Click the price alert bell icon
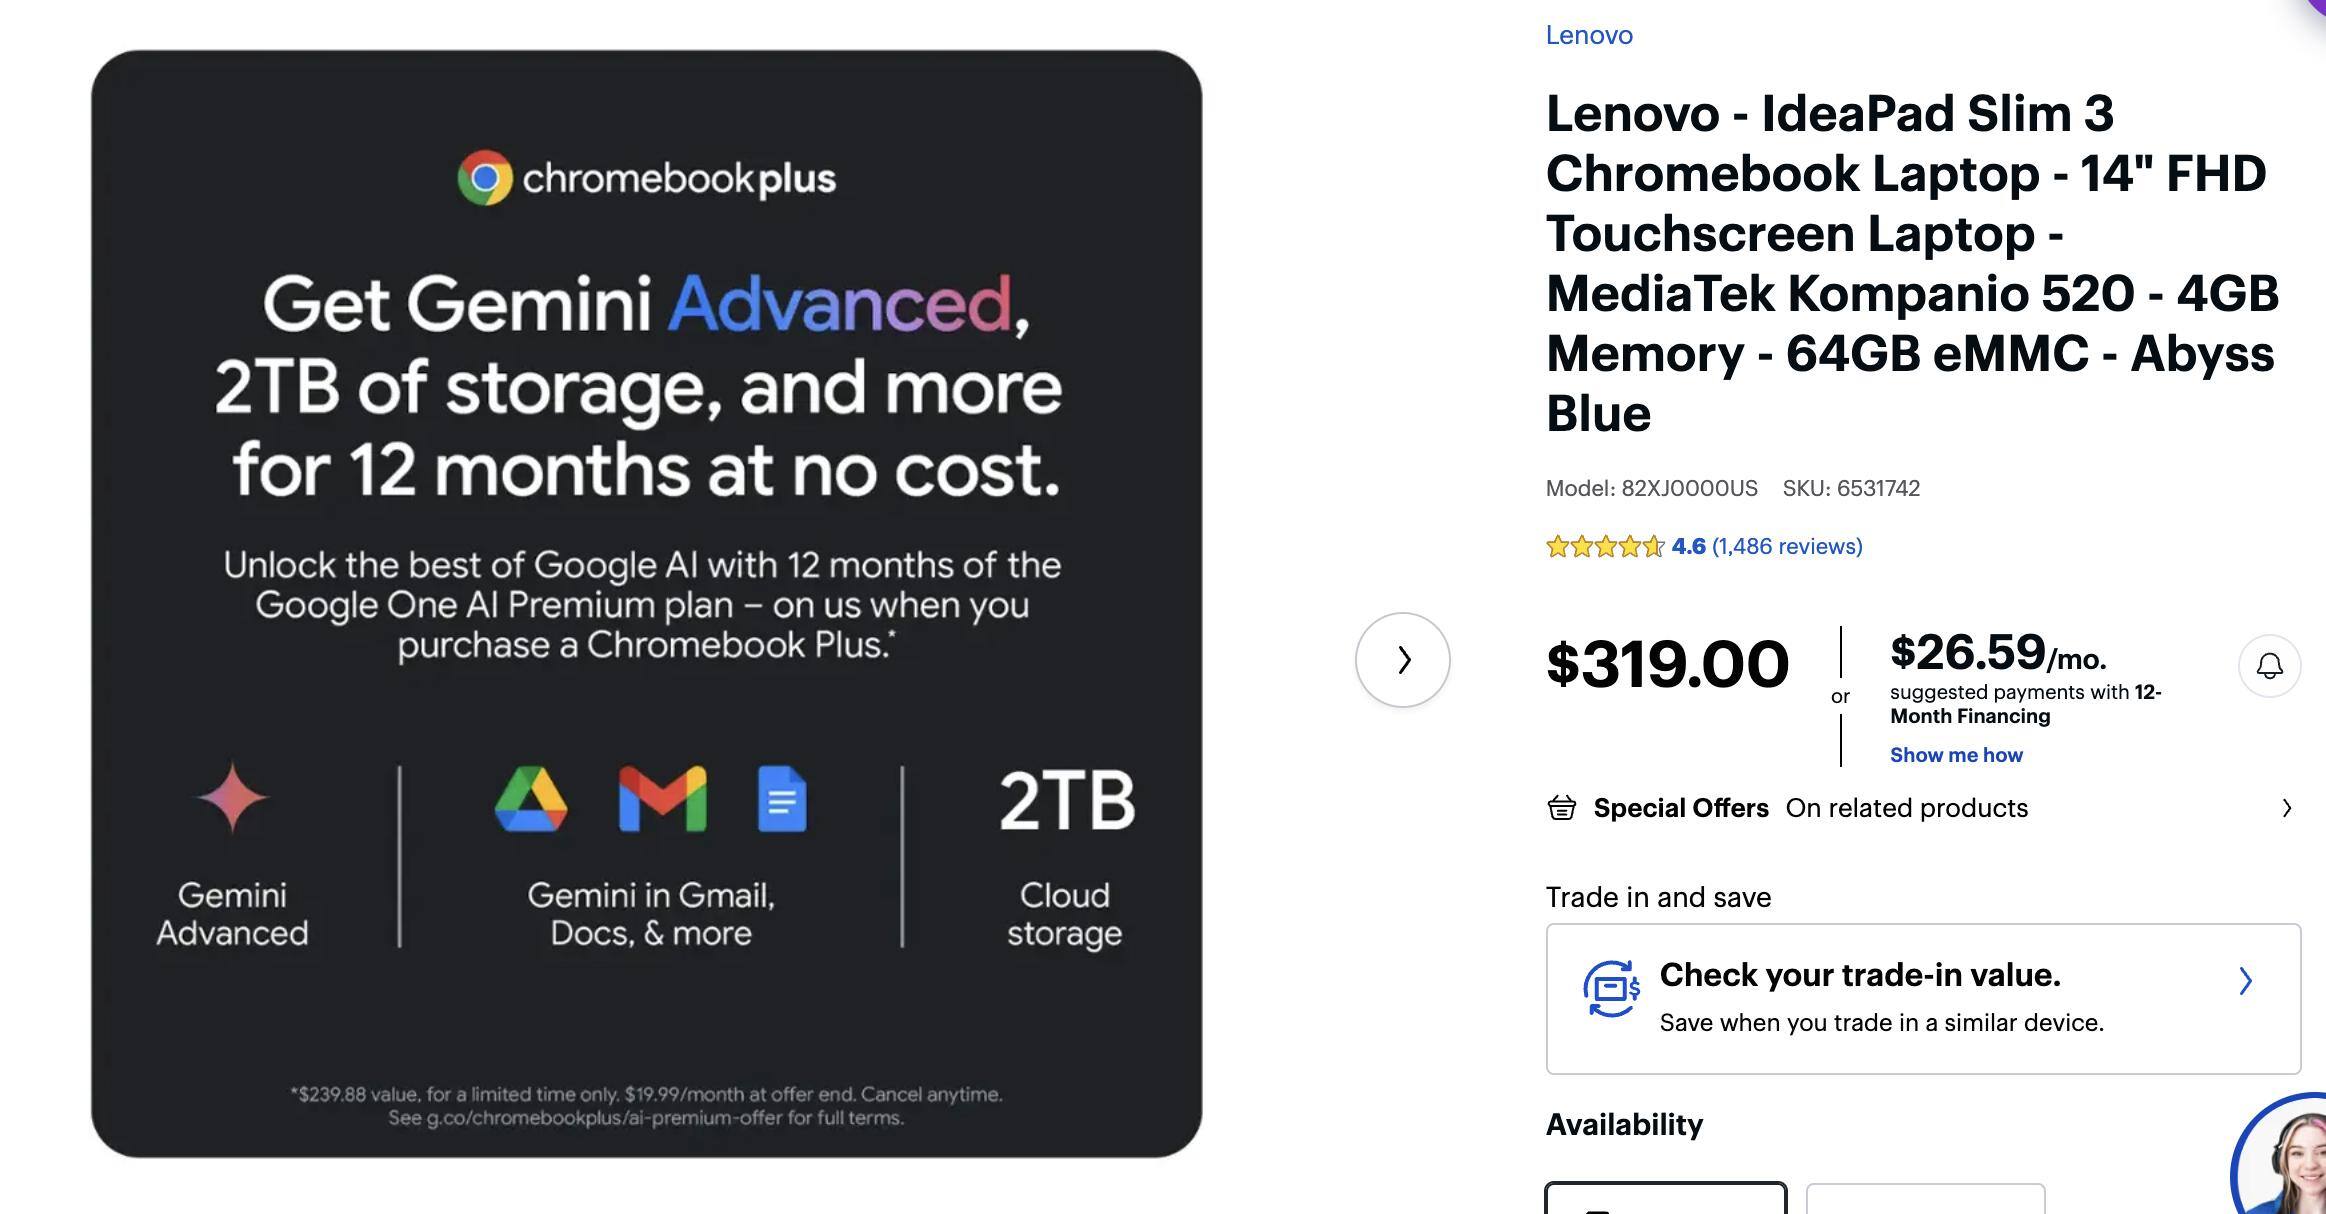The image size is (2326, 1214). (x=2269, y=666)
